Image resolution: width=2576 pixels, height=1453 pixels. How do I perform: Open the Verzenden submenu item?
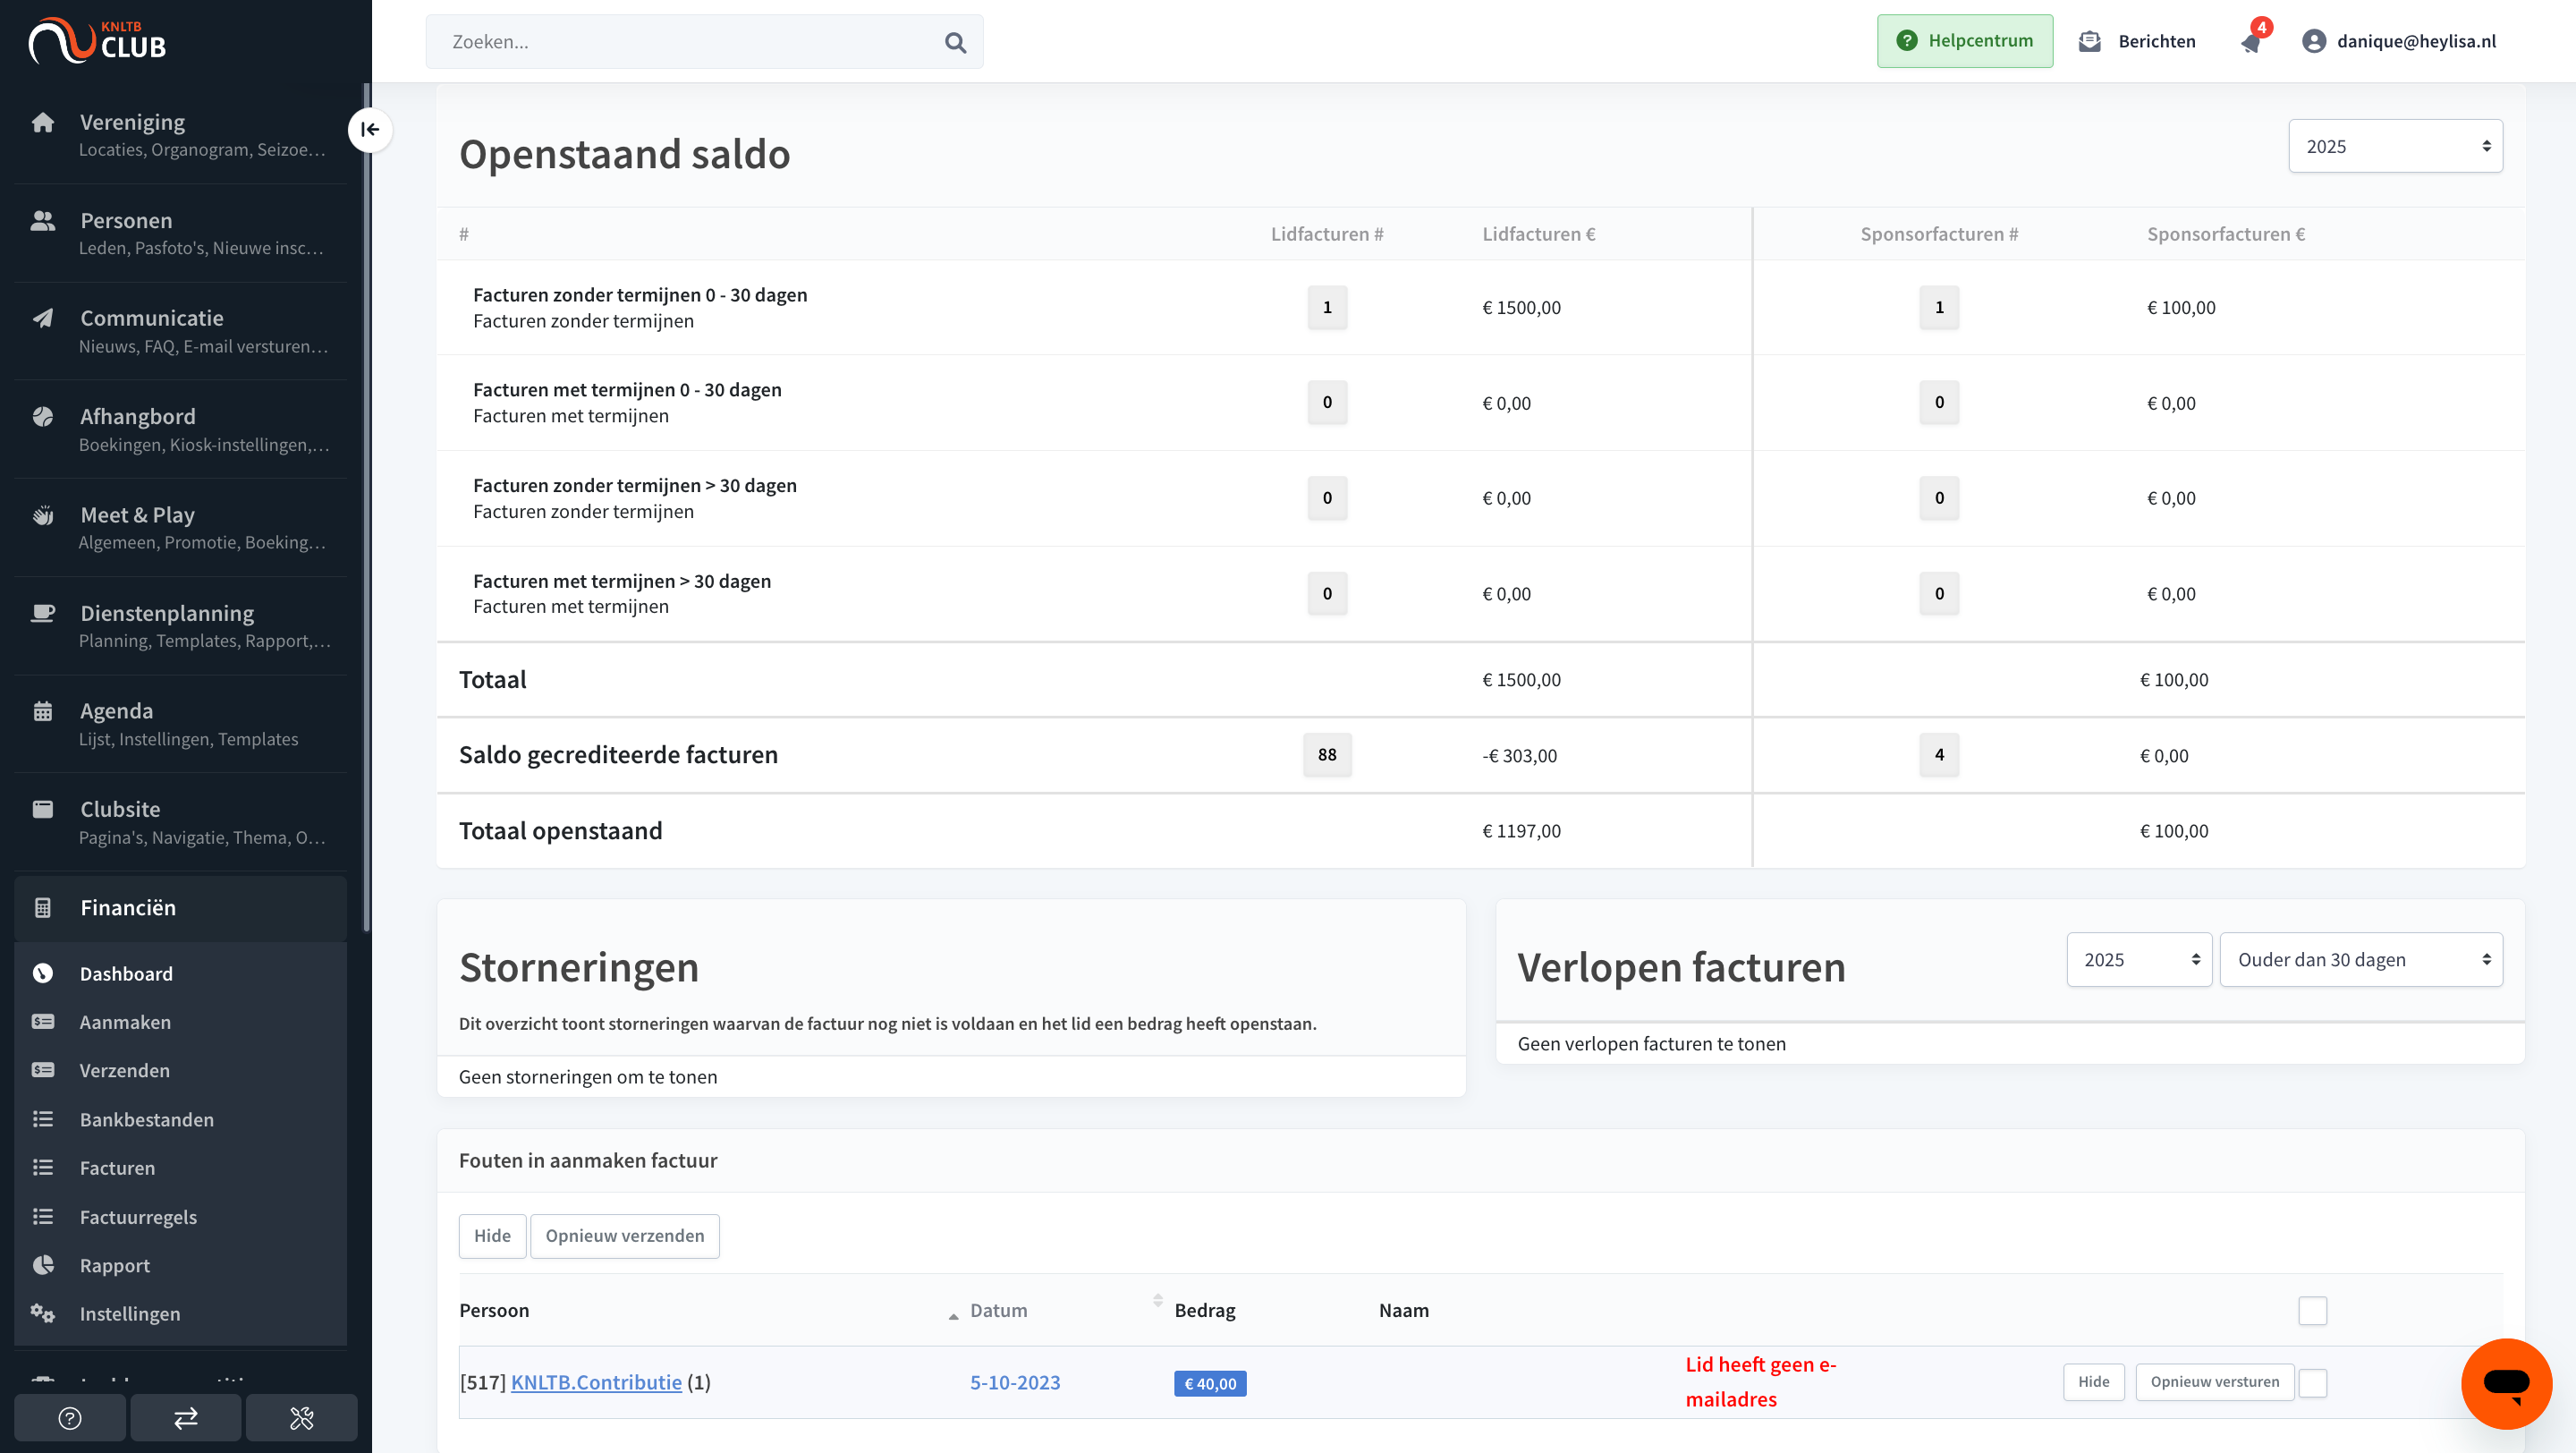(180, 1070)
